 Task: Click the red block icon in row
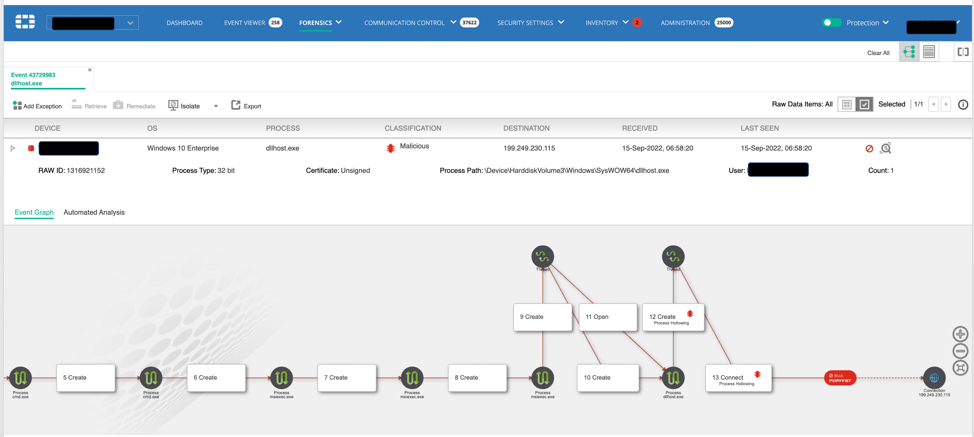(x=870, y=148)
